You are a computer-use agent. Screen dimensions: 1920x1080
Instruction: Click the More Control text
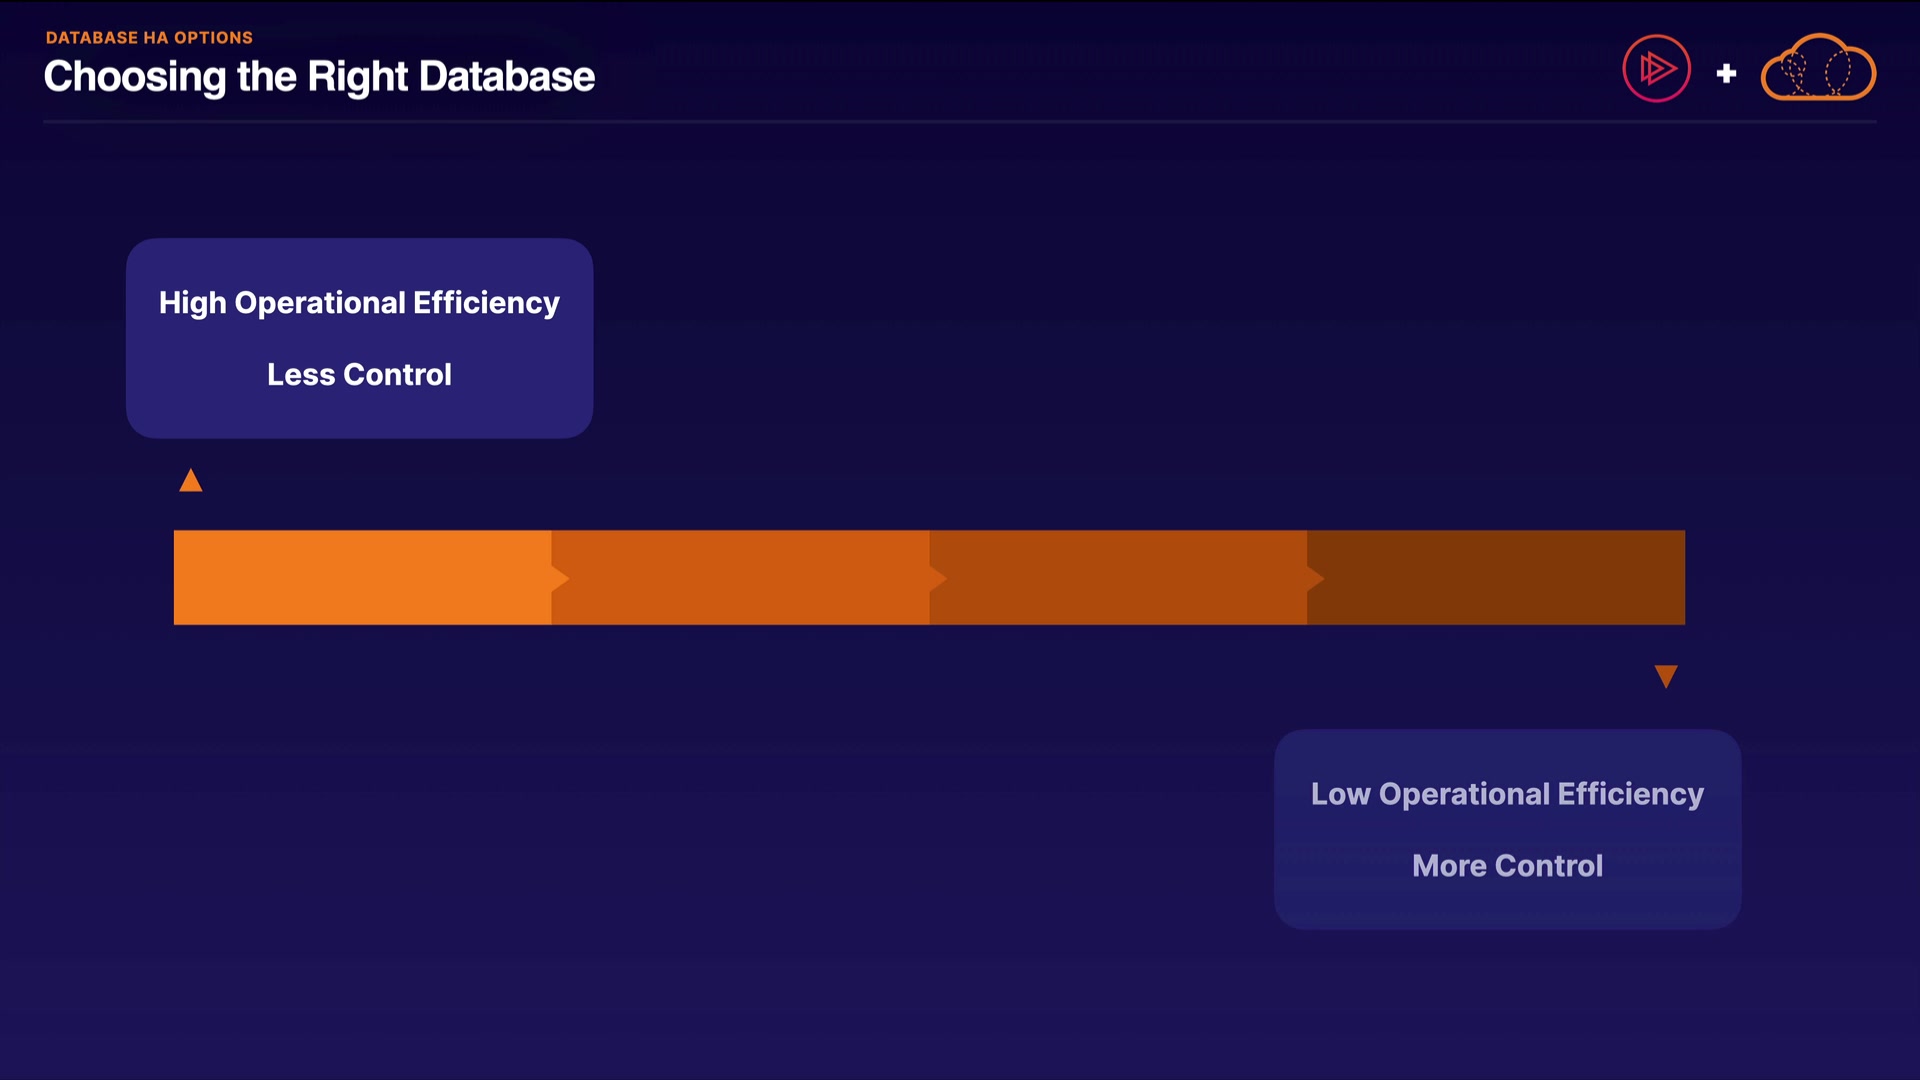tap(1507, 865)
